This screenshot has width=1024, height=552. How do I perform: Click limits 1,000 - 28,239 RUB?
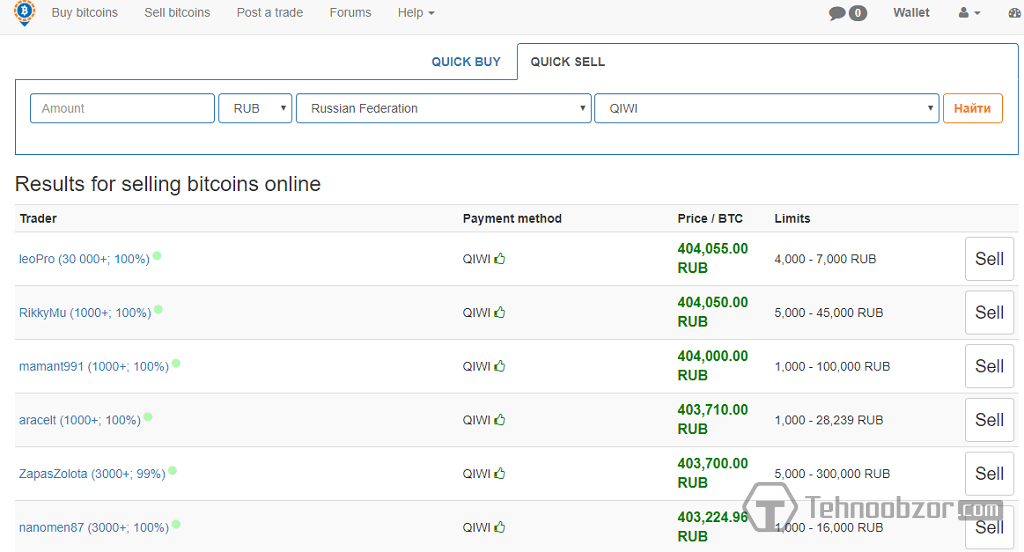coord(829,419)
